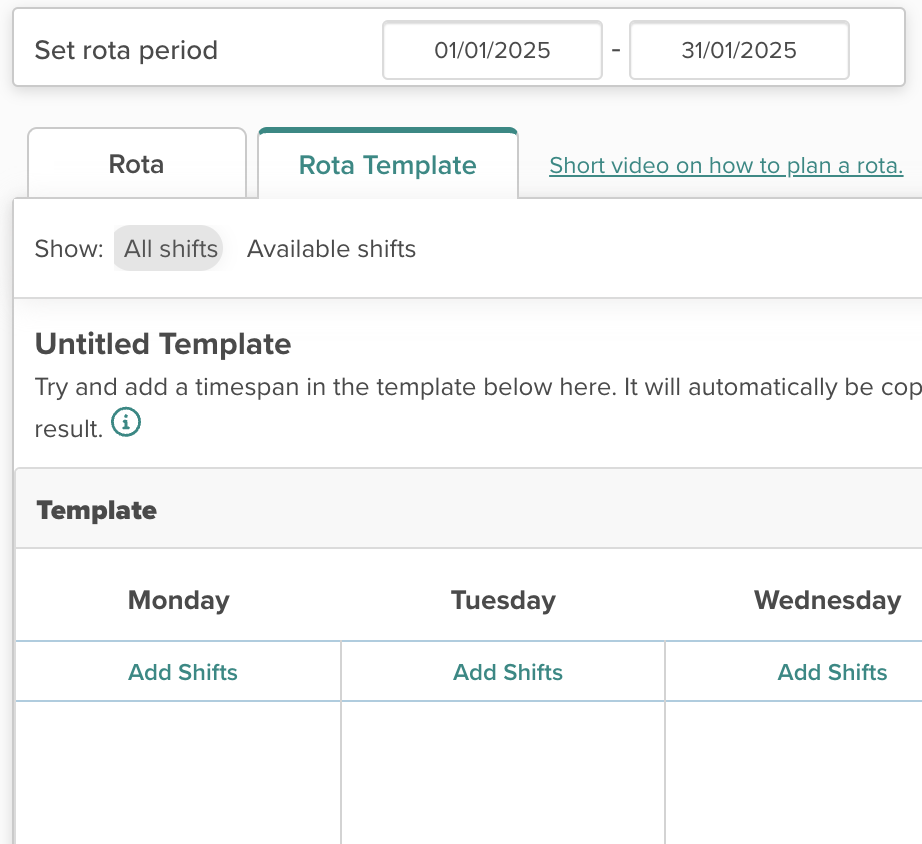Image resolution: width=922 pixels, height=844 pixels.
Task: Click the empty Wednesday shift cell
Action: (x=795, y=770)
